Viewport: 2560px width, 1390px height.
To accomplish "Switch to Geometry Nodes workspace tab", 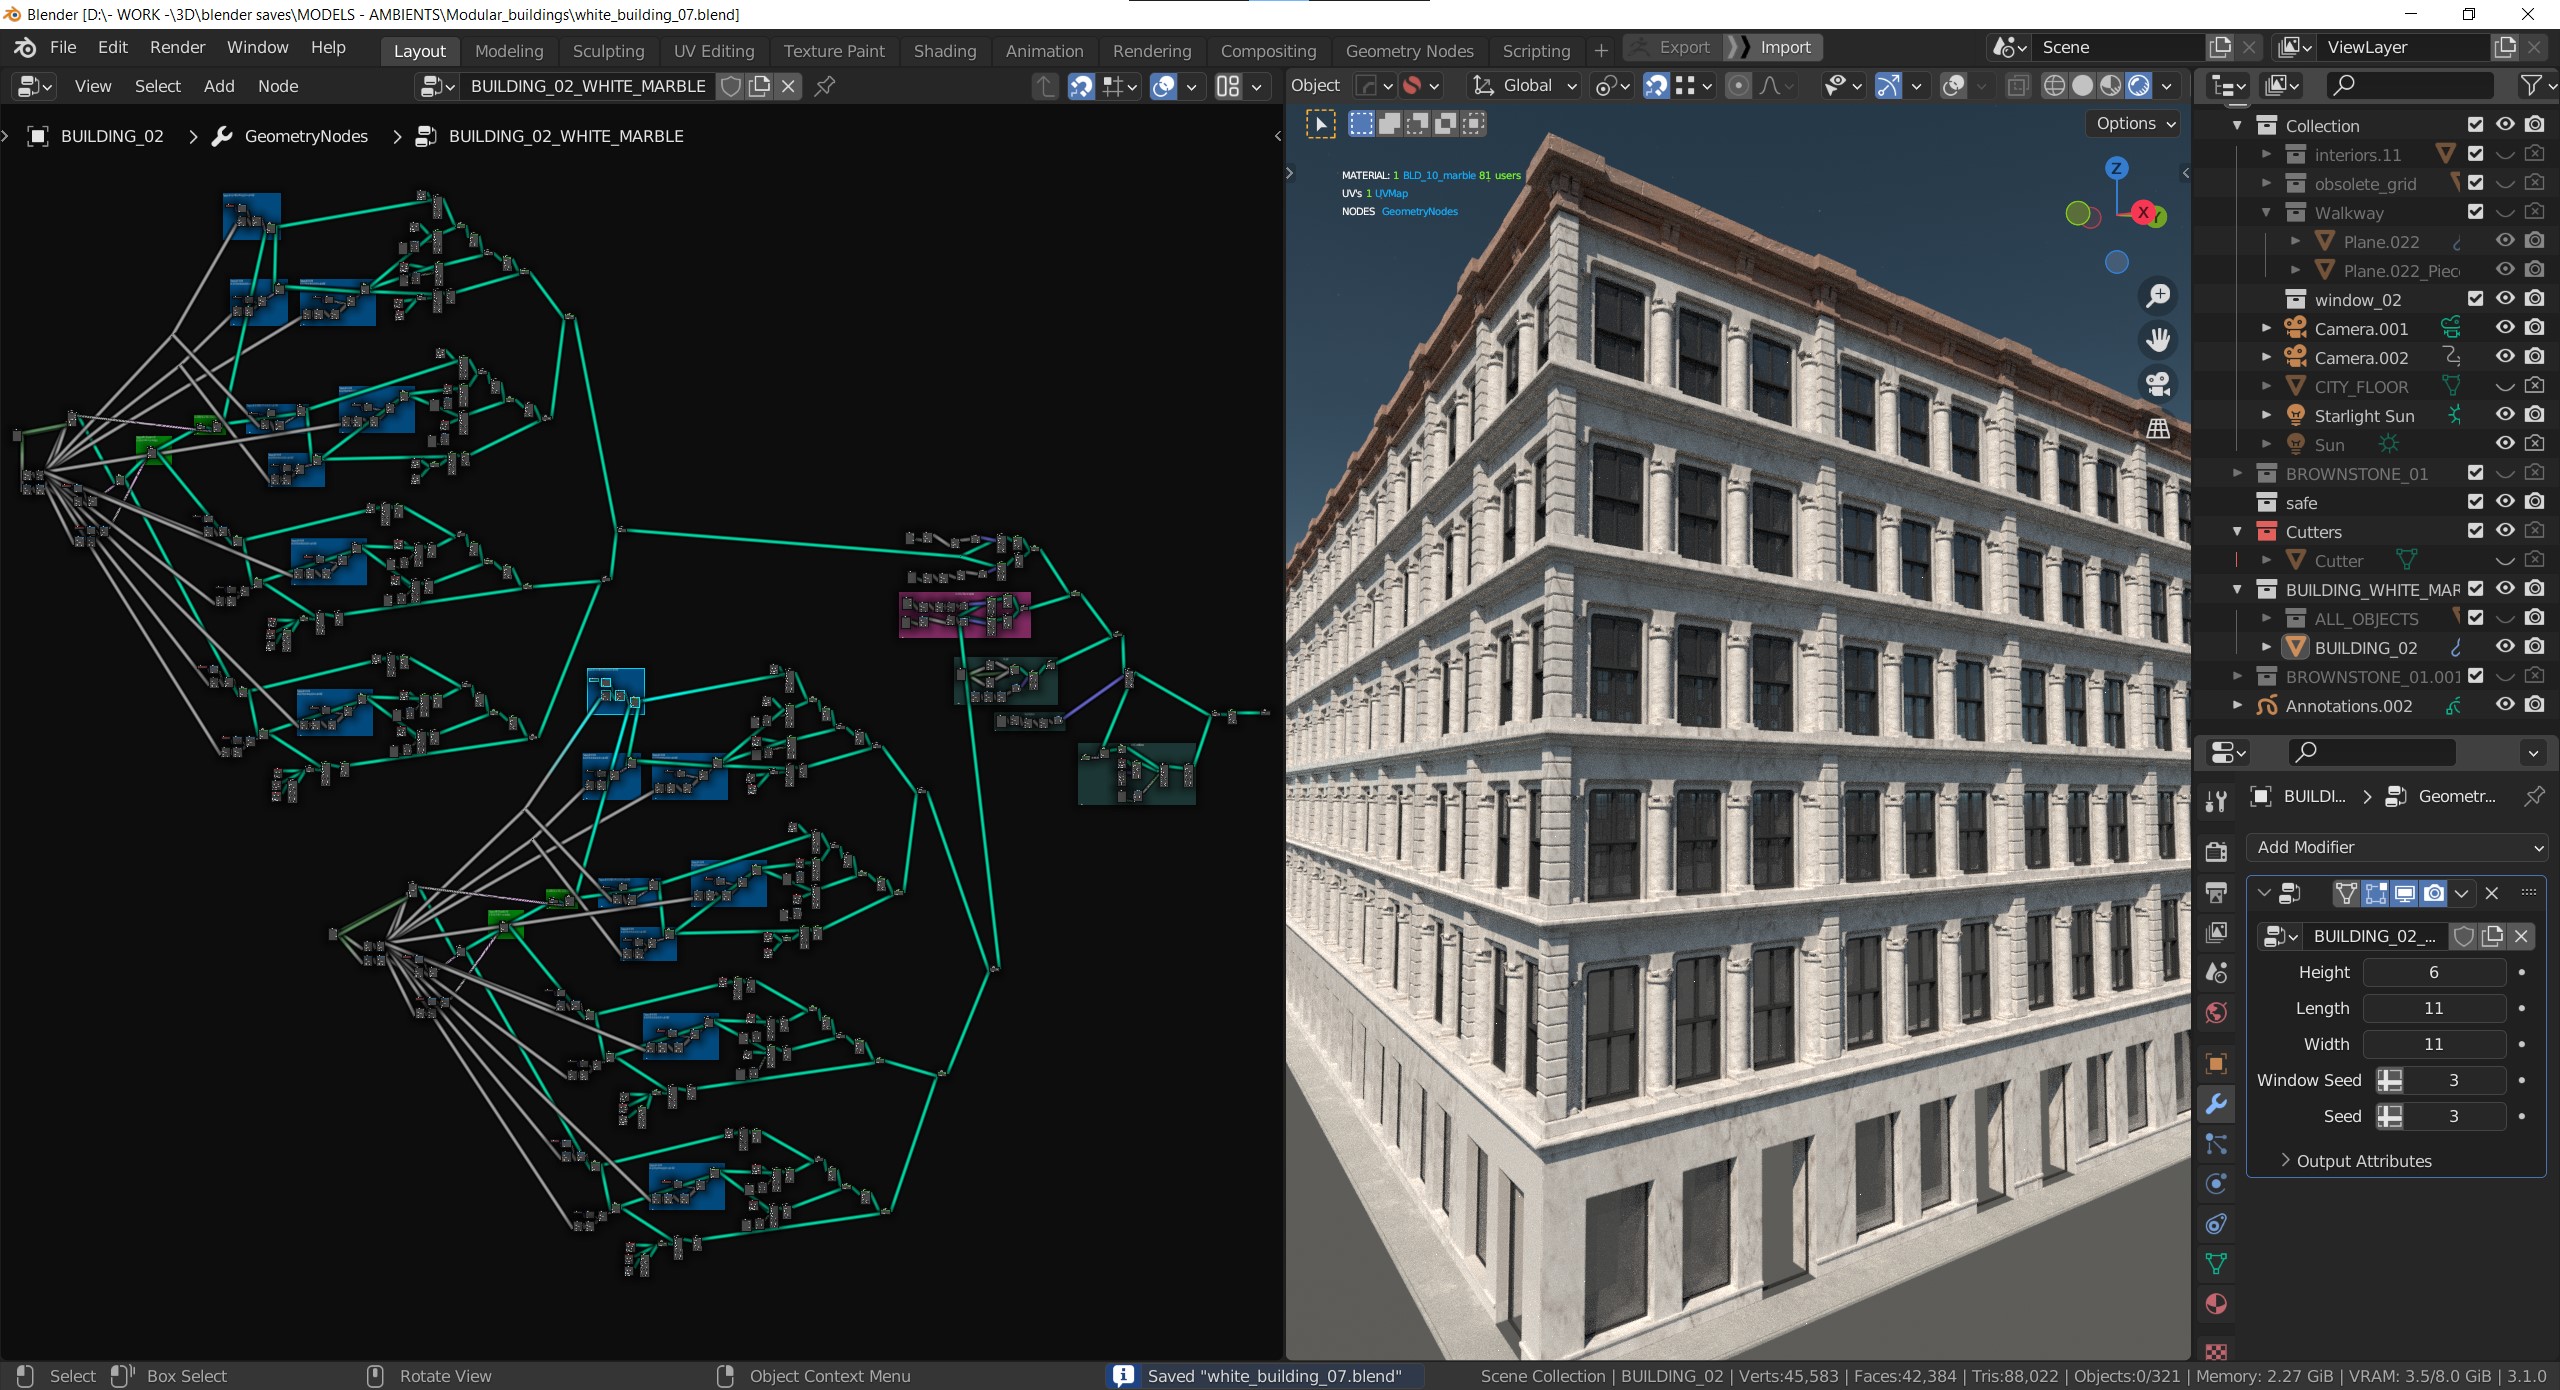I will [x=1409, y=51].
